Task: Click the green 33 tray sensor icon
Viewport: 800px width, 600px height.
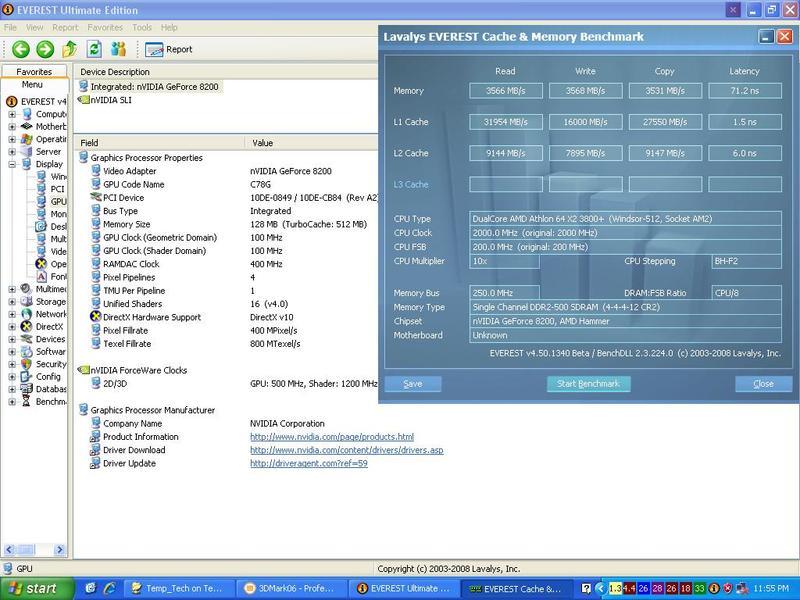Action: click(x=699, y=589)
